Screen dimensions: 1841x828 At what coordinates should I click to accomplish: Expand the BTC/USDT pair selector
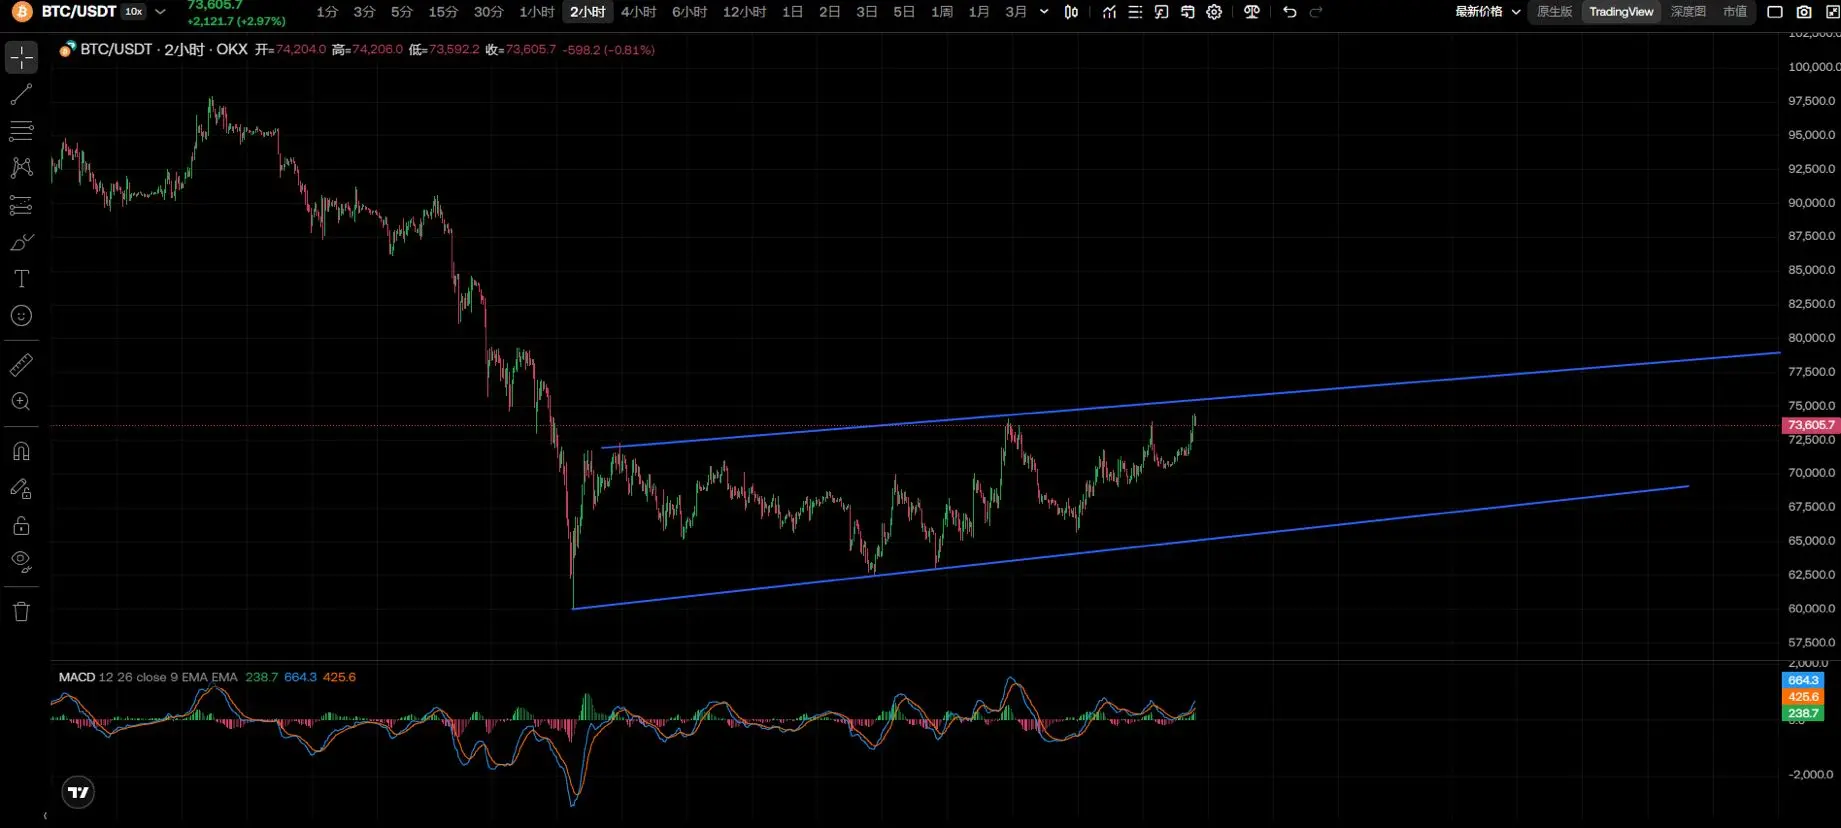point(160,12)
